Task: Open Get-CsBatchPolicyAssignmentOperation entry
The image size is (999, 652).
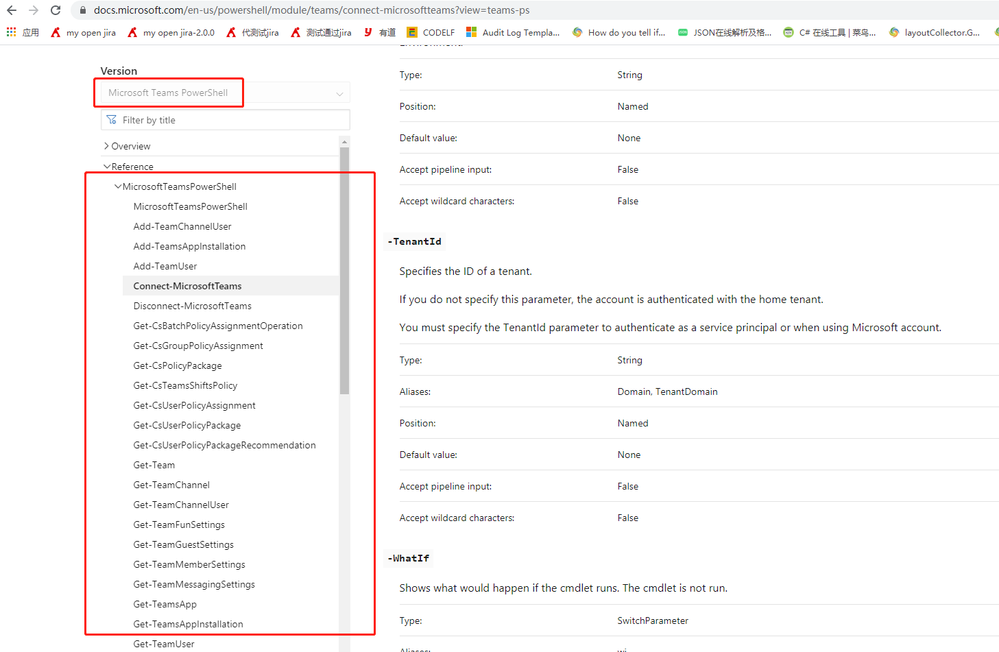Action: [218, 326]
